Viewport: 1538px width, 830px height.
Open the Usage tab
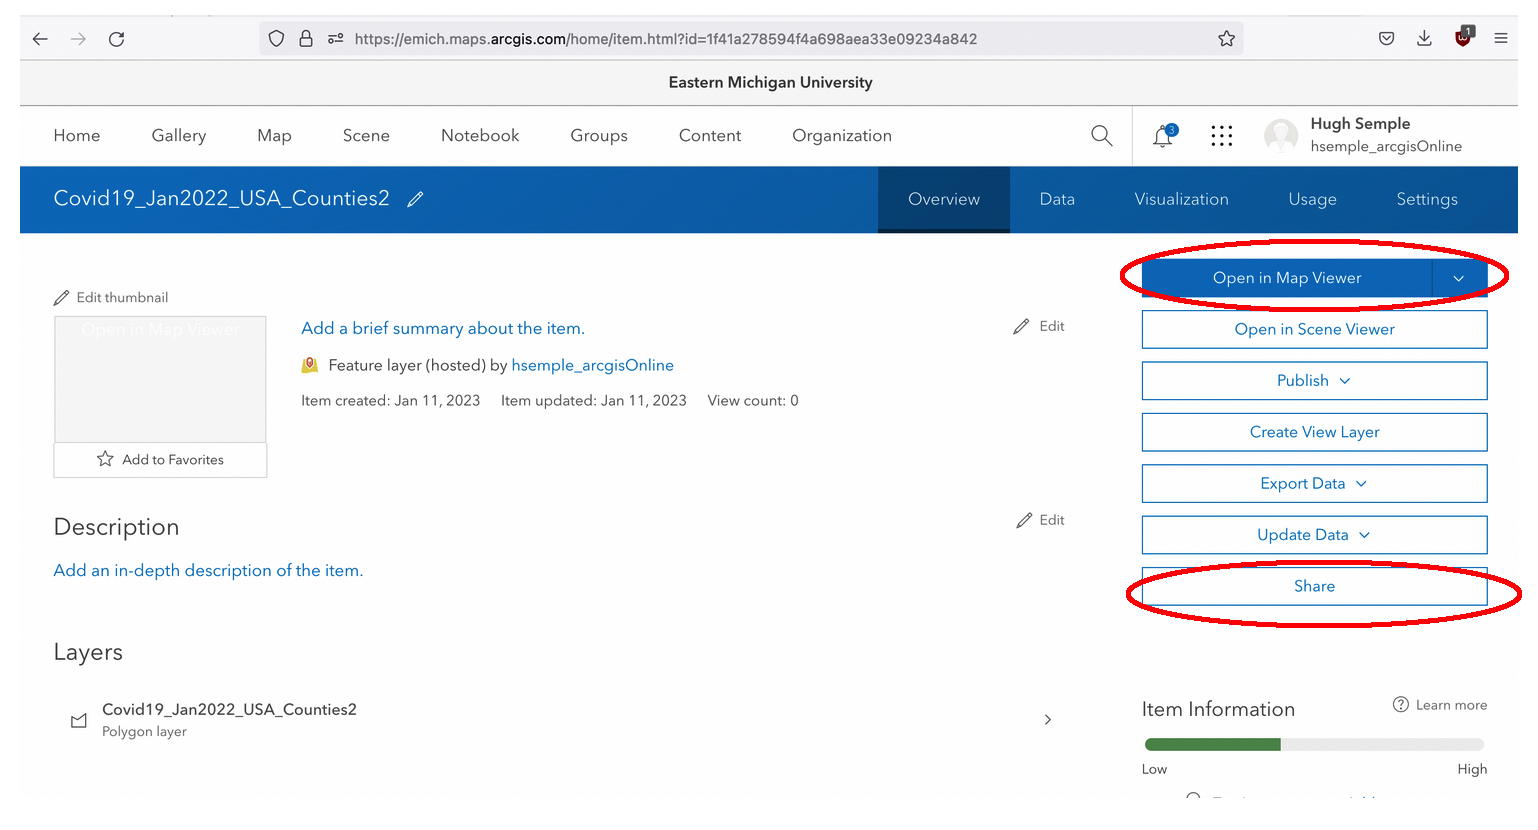tap(1312, 200)
